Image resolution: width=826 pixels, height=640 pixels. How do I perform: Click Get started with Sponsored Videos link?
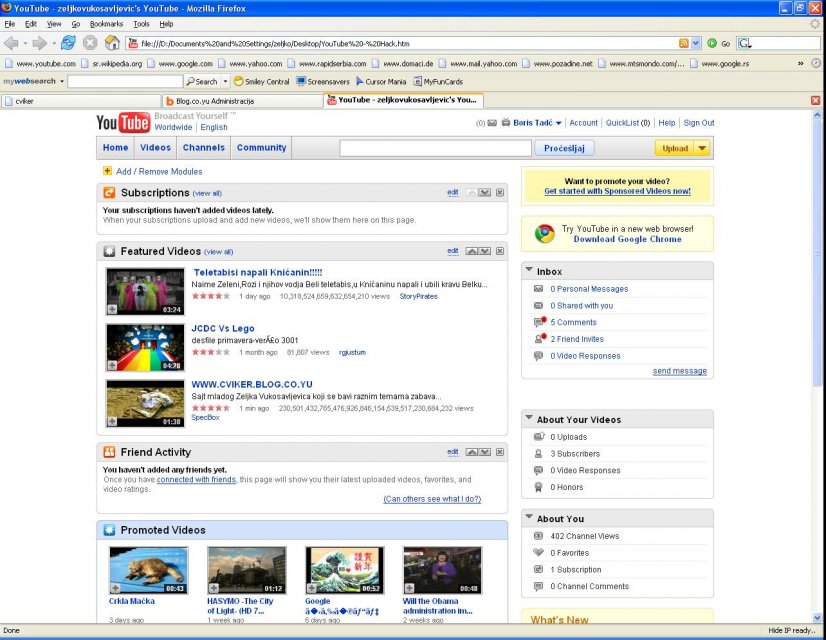[x=617, y=191]
